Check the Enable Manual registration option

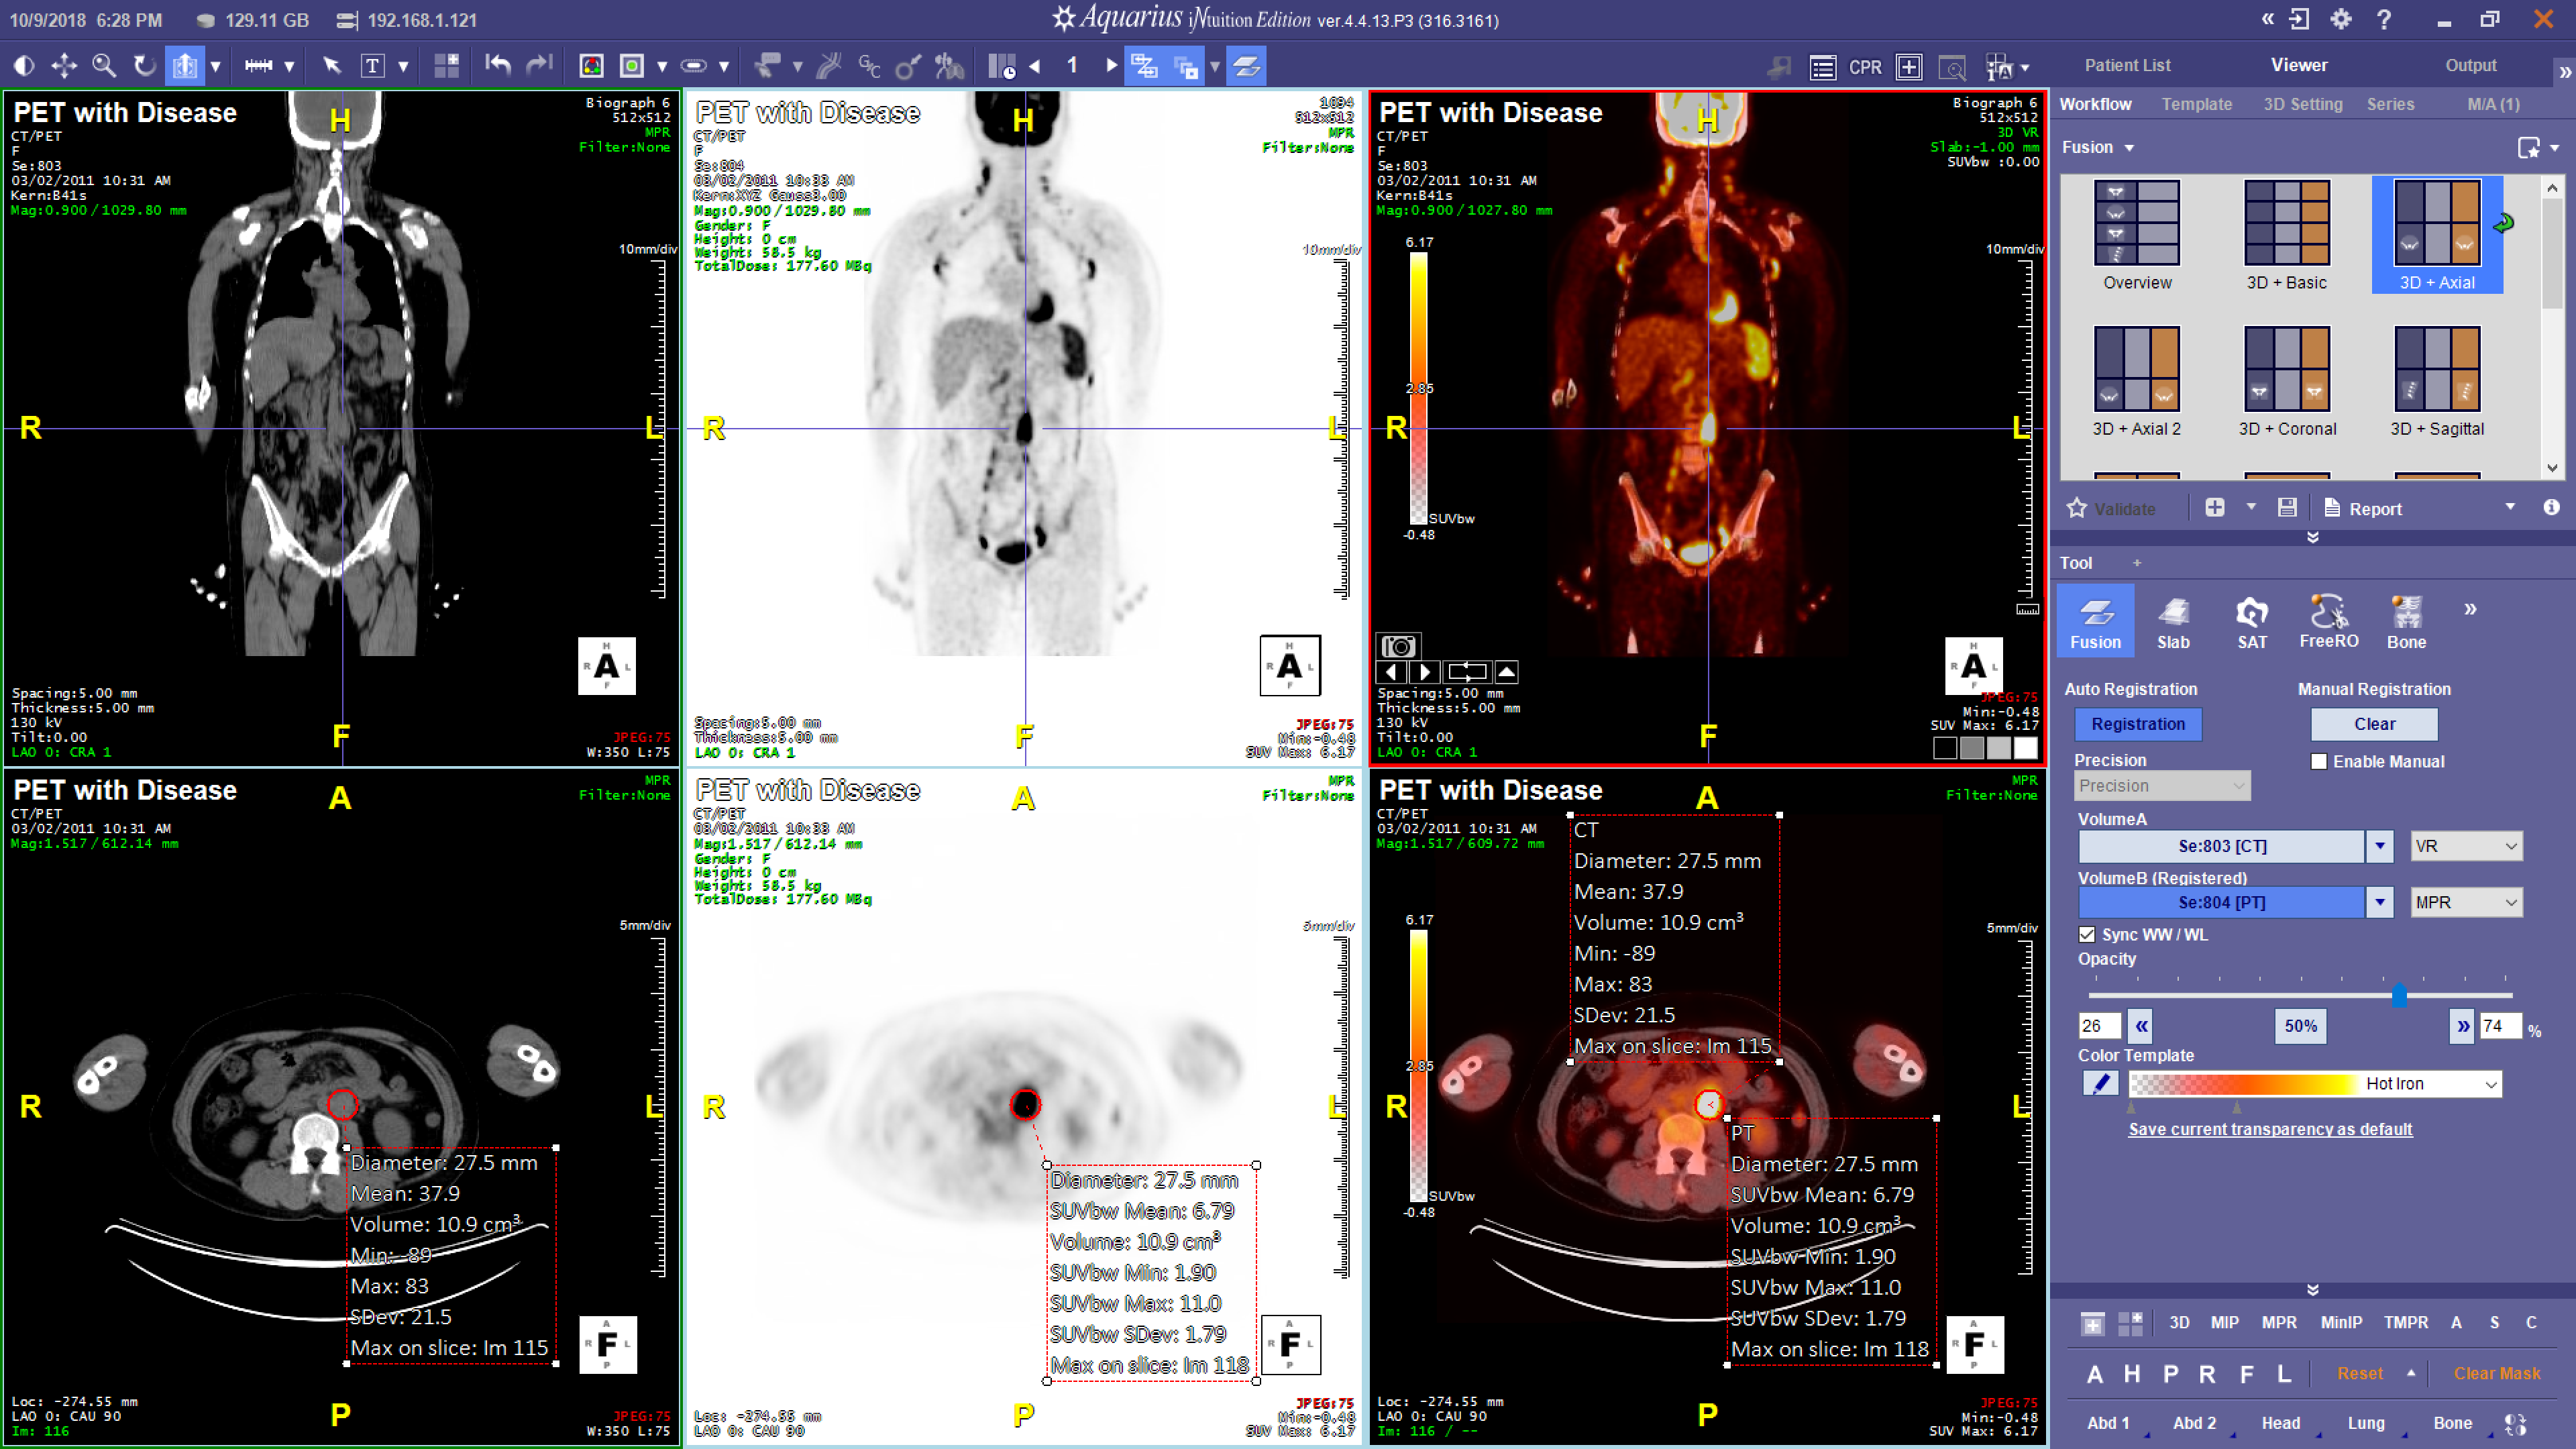[2319, 761]
